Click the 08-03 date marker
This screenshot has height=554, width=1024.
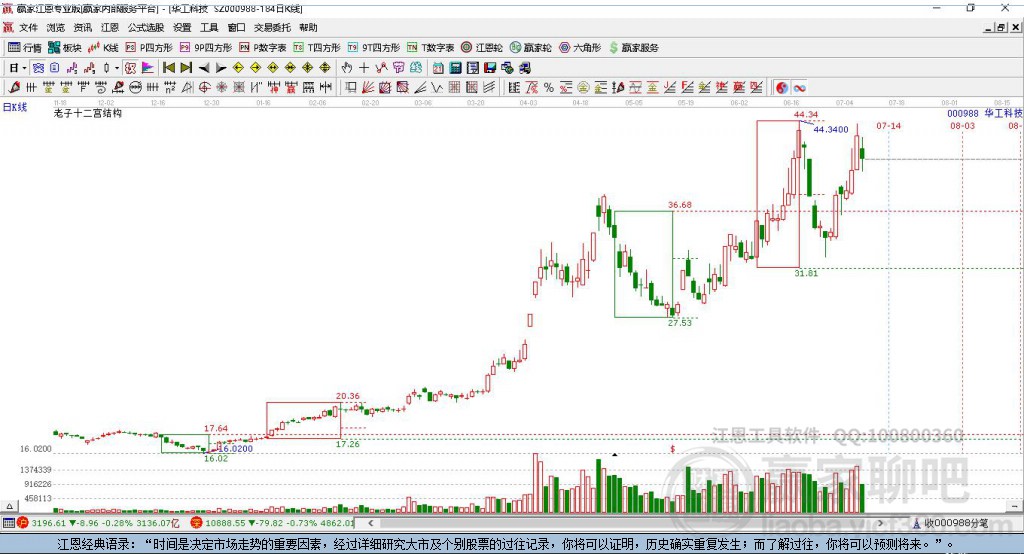(x=963, y=125)
